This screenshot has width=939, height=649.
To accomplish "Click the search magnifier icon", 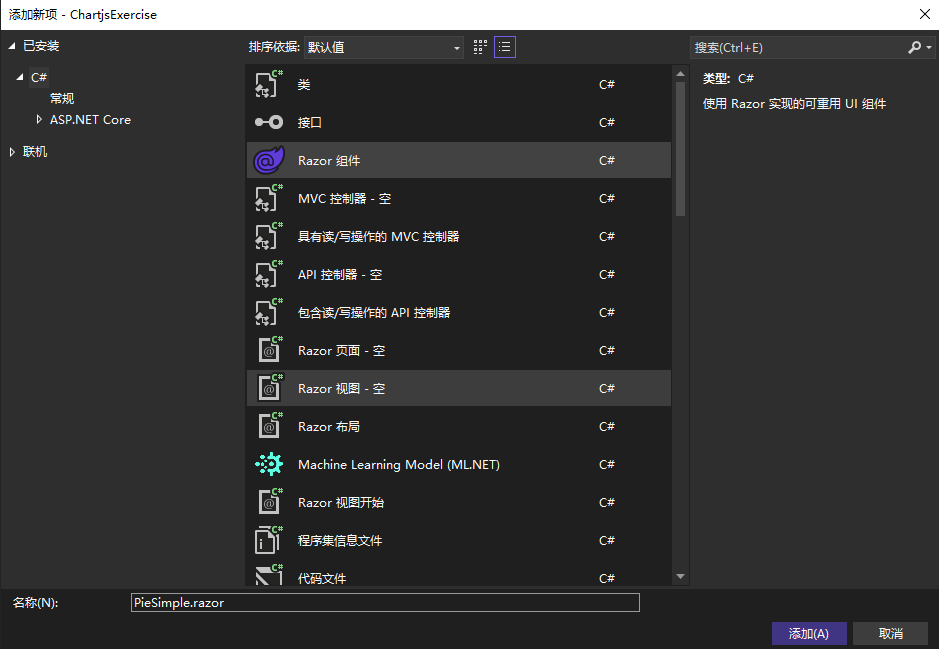I will (914, 47).
